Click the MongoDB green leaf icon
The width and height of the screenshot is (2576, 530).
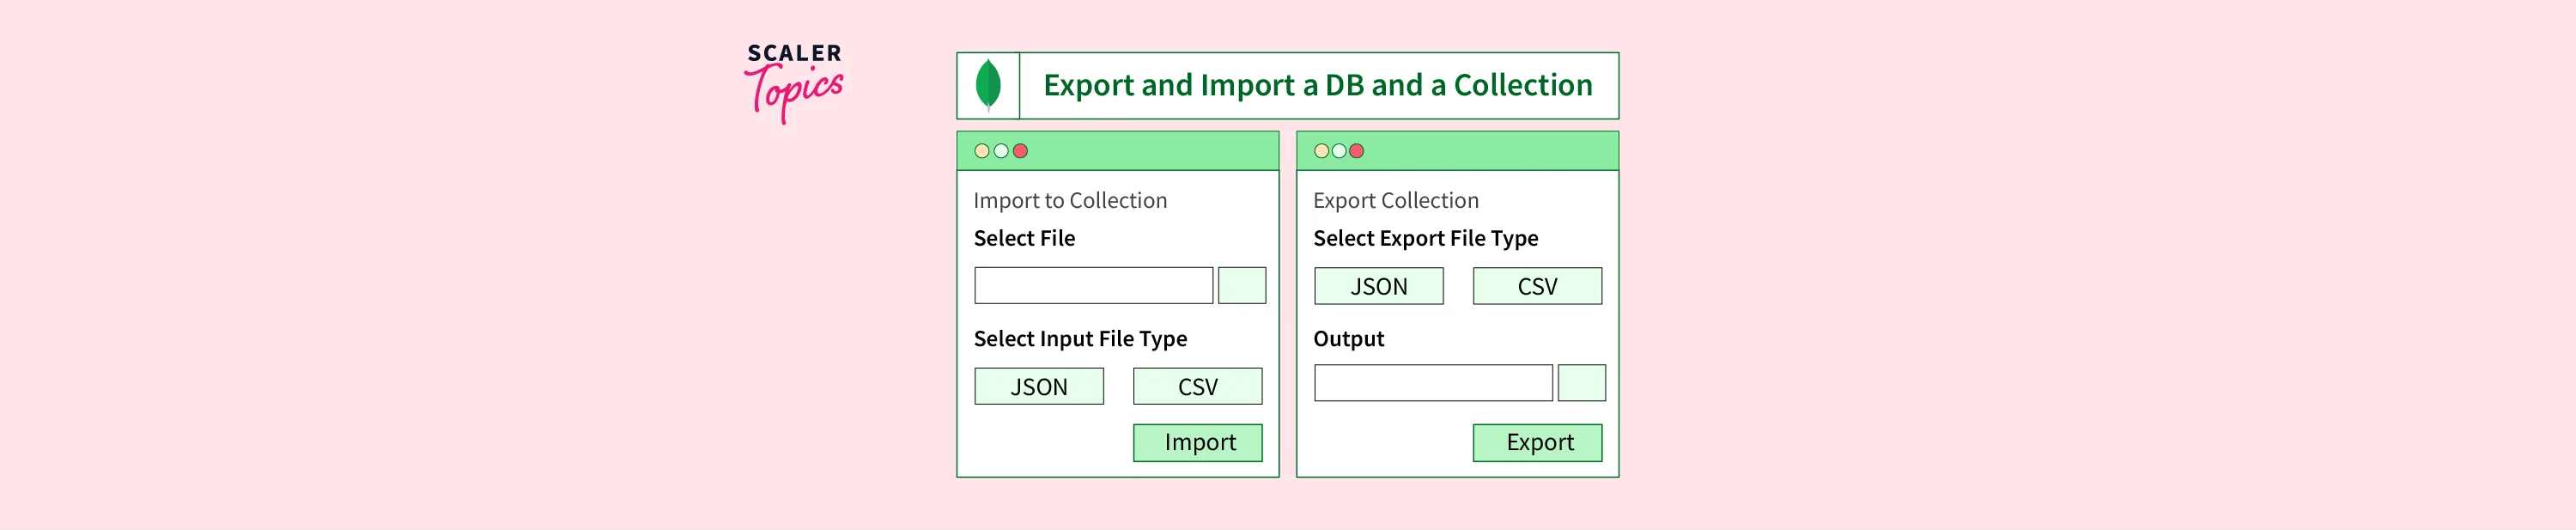point(988,85)
